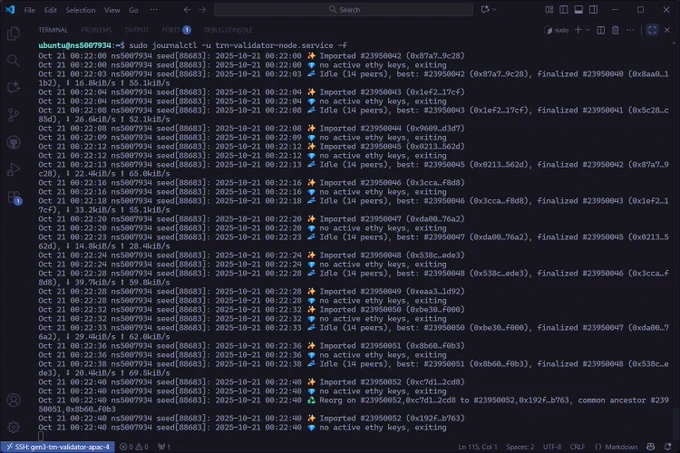Open Copilot status icon in status bar
The height and width of the screenshot is (453, 680).
651,447
